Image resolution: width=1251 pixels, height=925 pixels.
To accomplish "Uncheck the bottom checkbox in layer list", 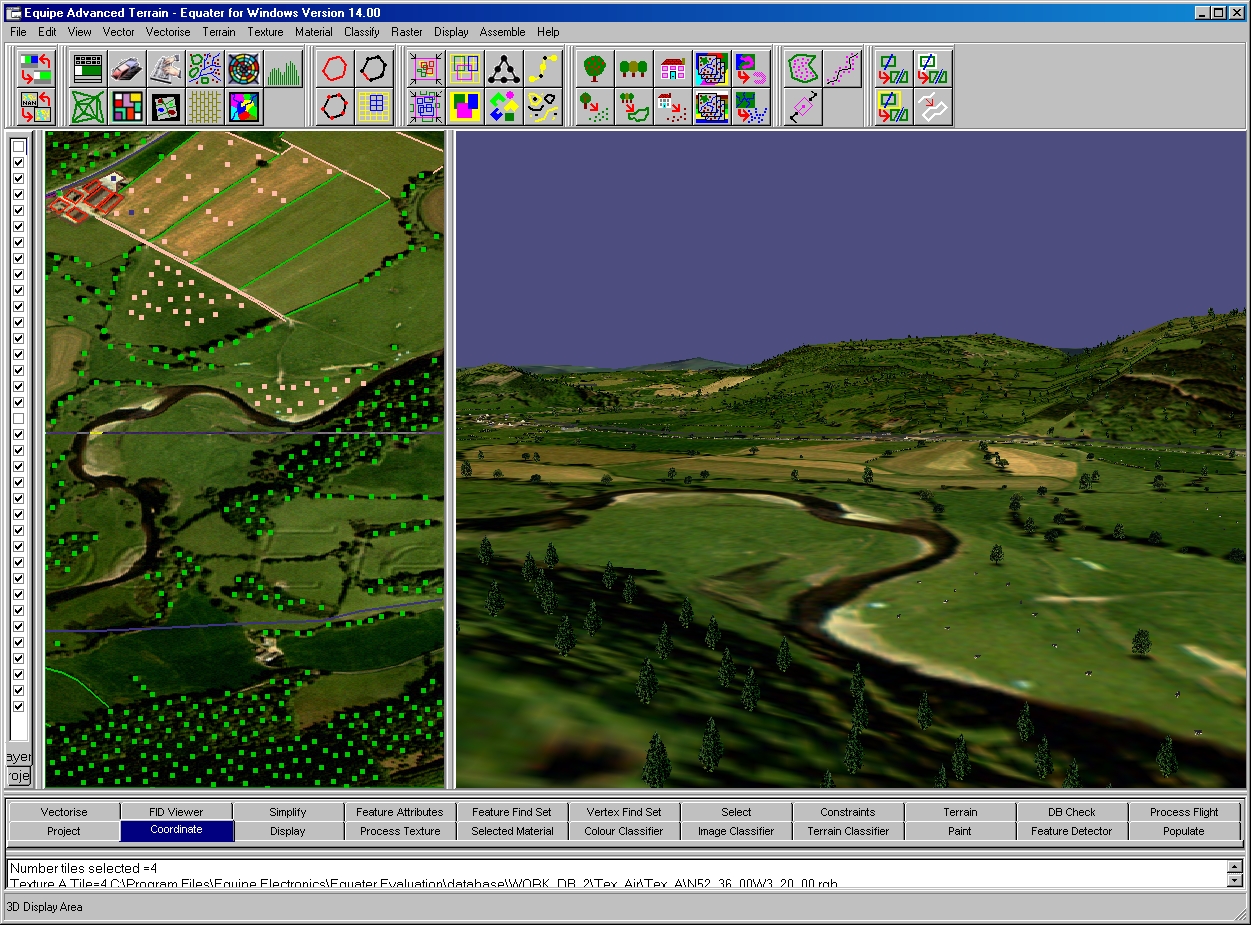I will click(x=18, y=706).
